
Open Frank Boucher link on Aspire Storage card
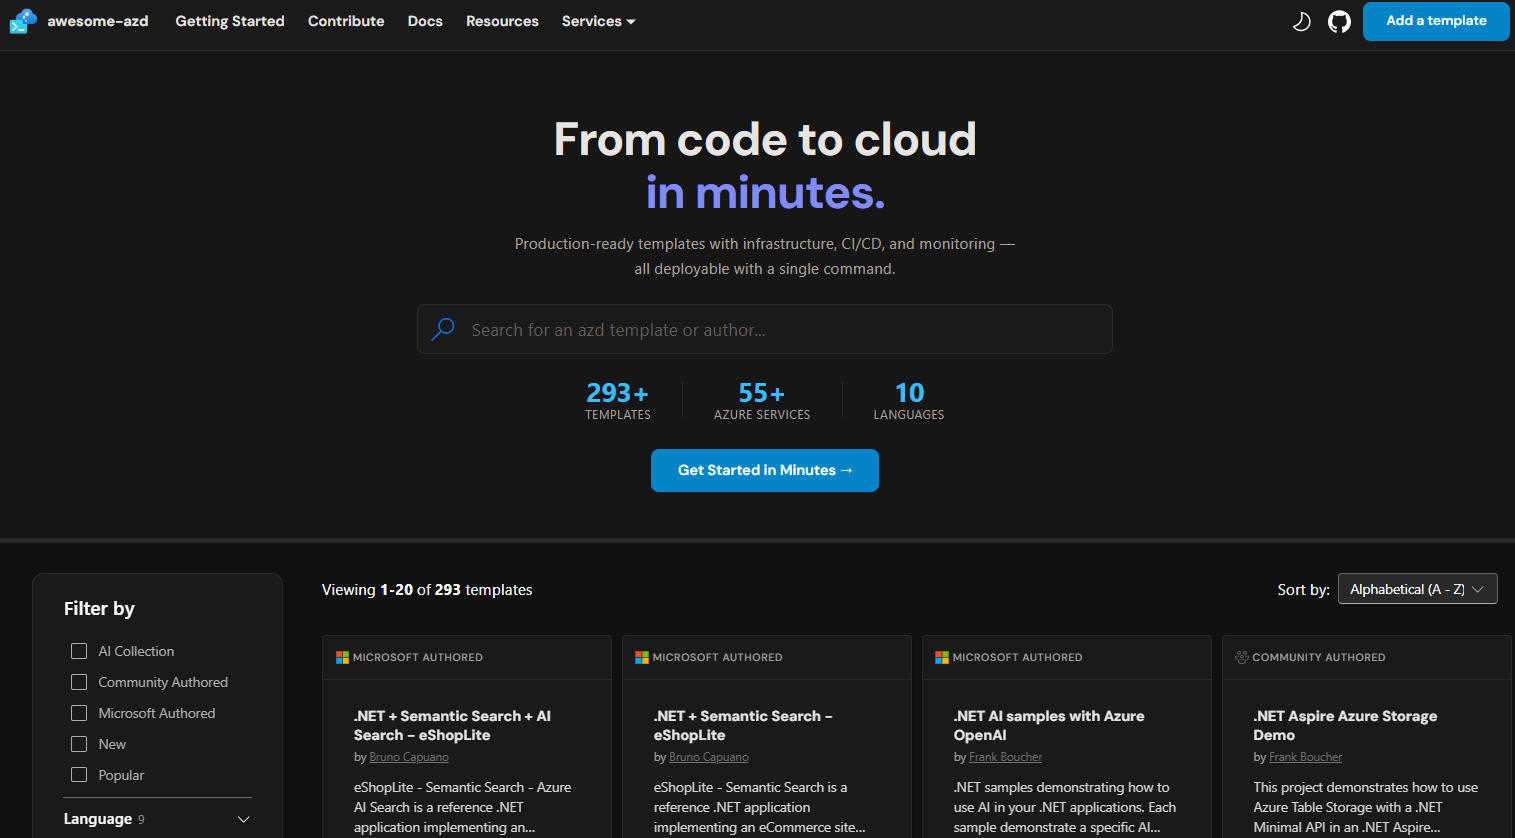click(x=1305, y=757)
